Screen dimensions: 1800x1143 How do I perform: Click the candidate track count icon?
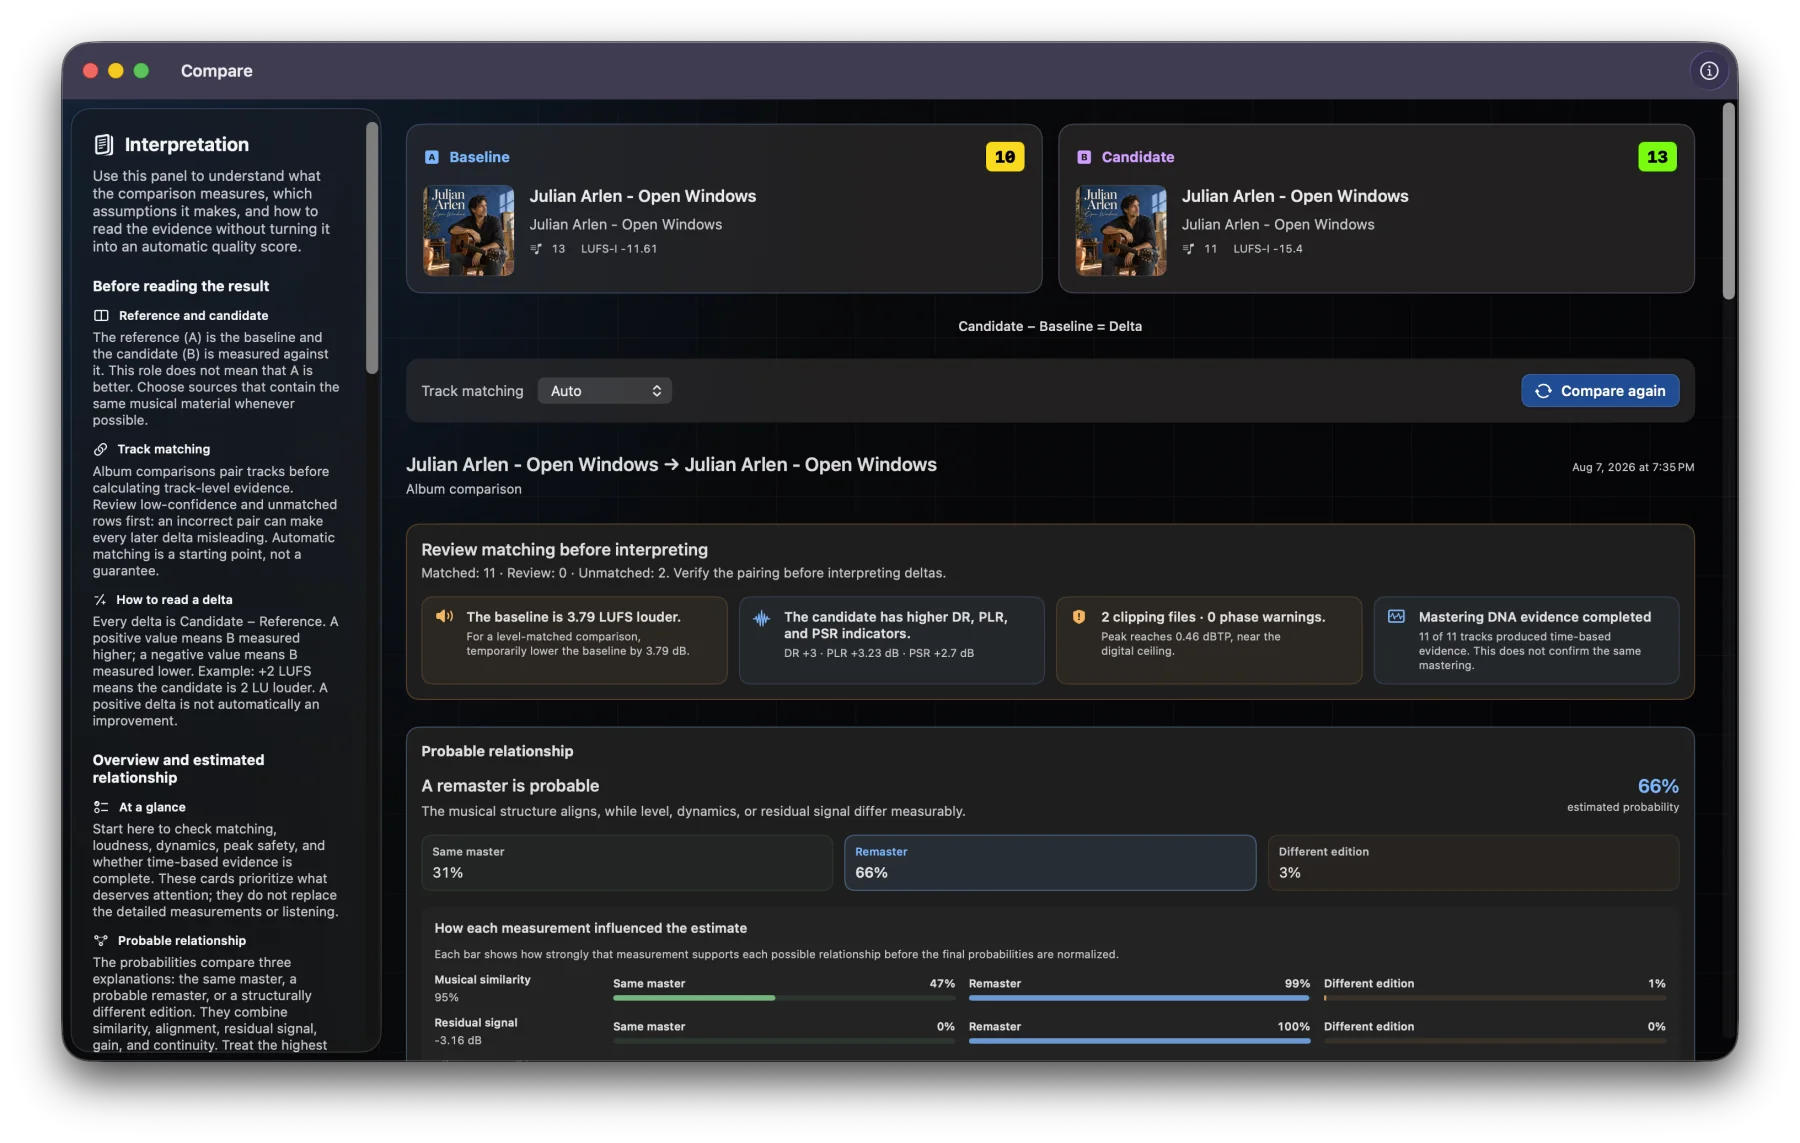pyautogui.click(x=1188, y=249)
